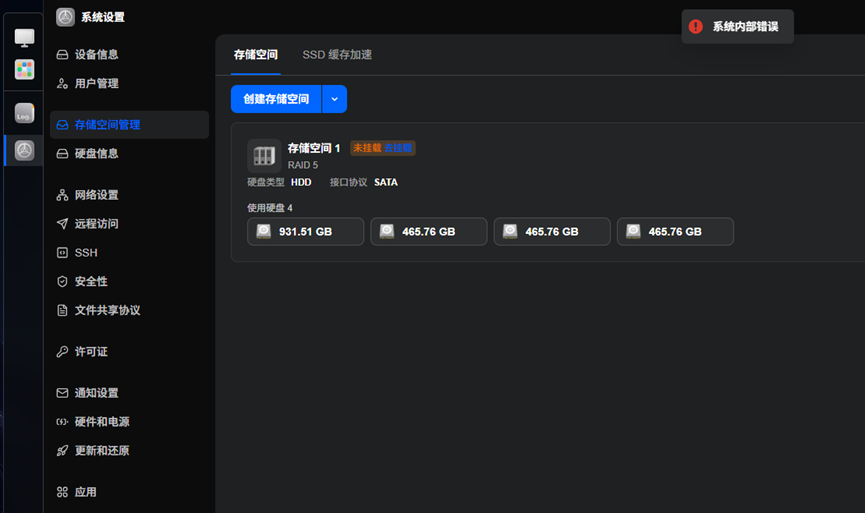The image size is (865, 513).
Task: Click the HDD disk type value
Action: (x=301, y=182)
